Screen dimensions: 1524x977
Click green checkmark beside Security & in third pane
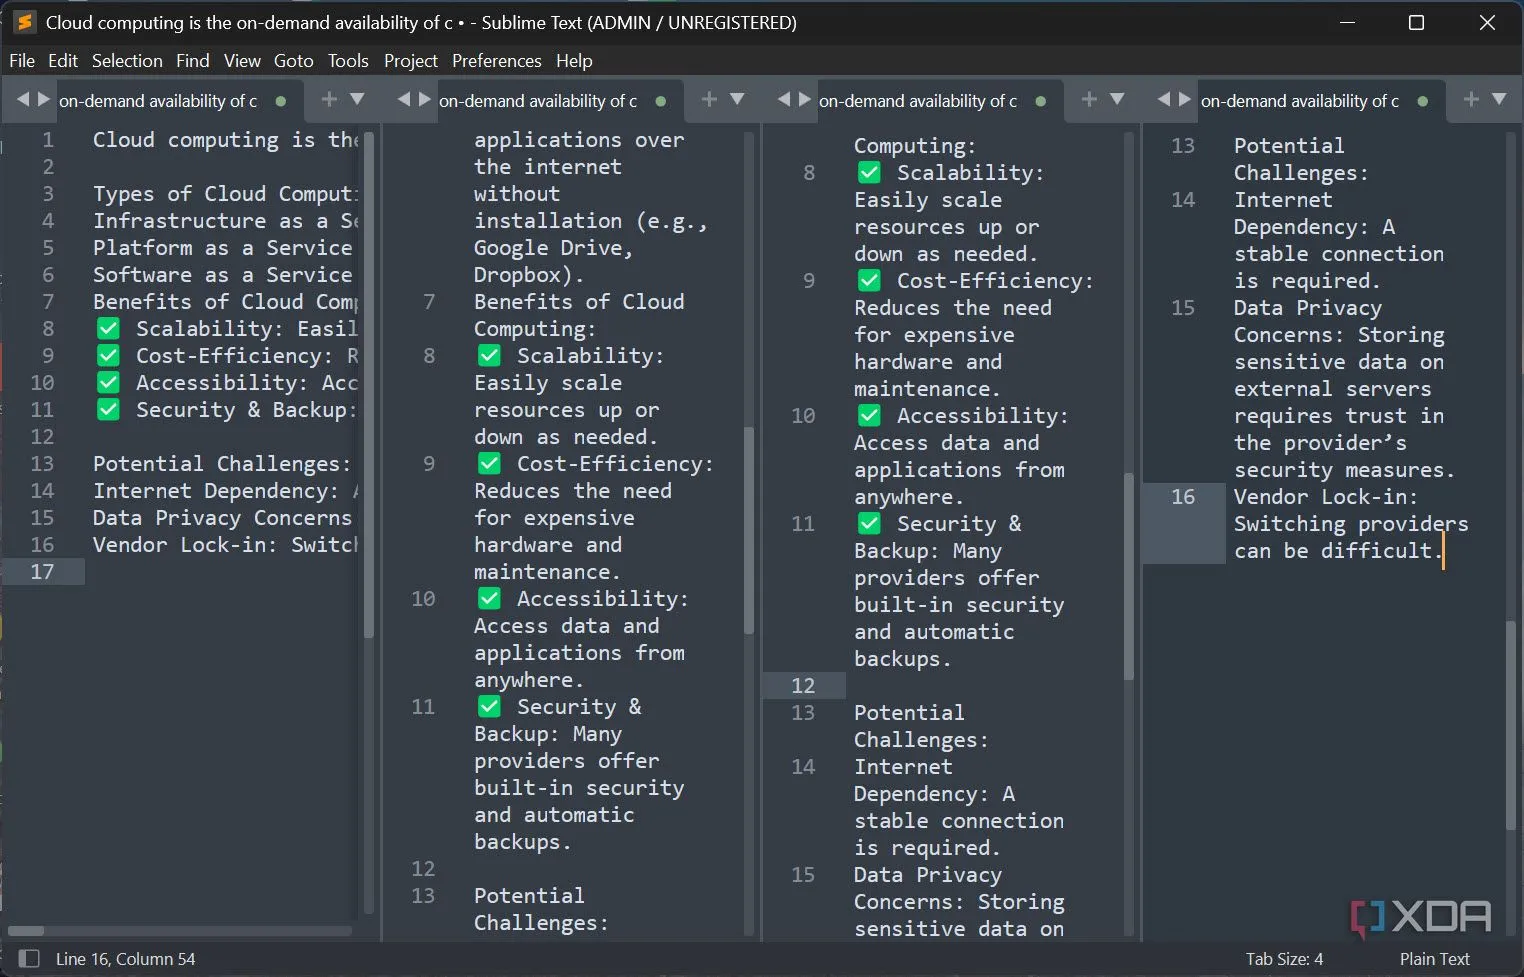pos(869,524)
